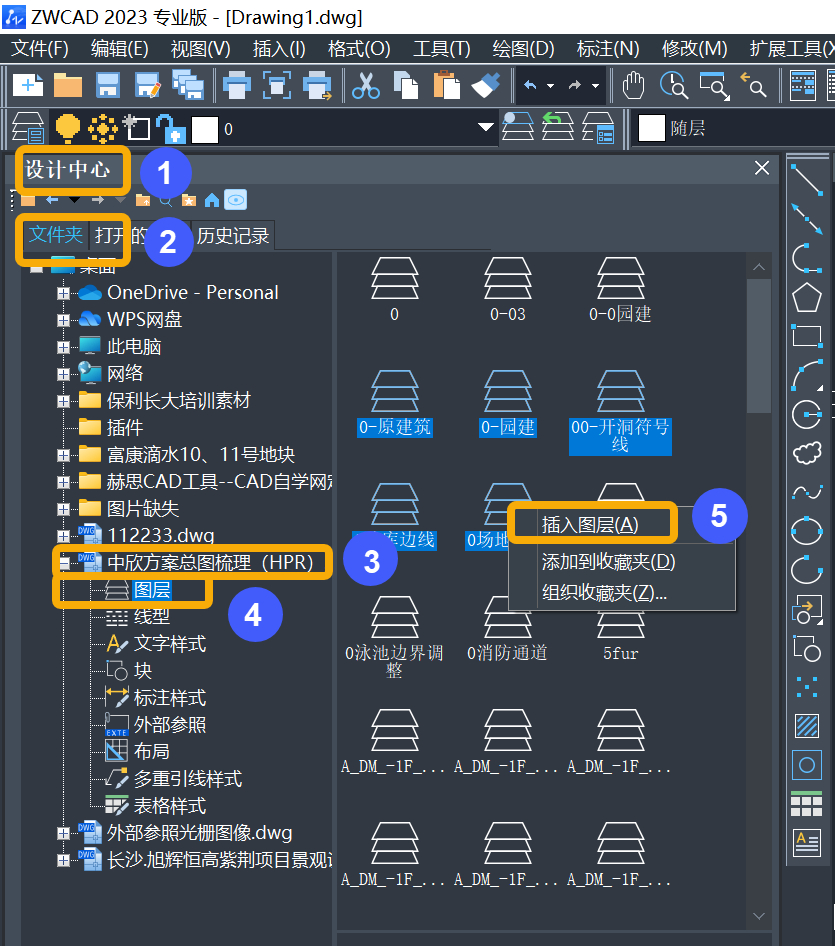835x946 pixels.
Task: Choose 插入图层(A) from context menu
Action: (591, 525)
